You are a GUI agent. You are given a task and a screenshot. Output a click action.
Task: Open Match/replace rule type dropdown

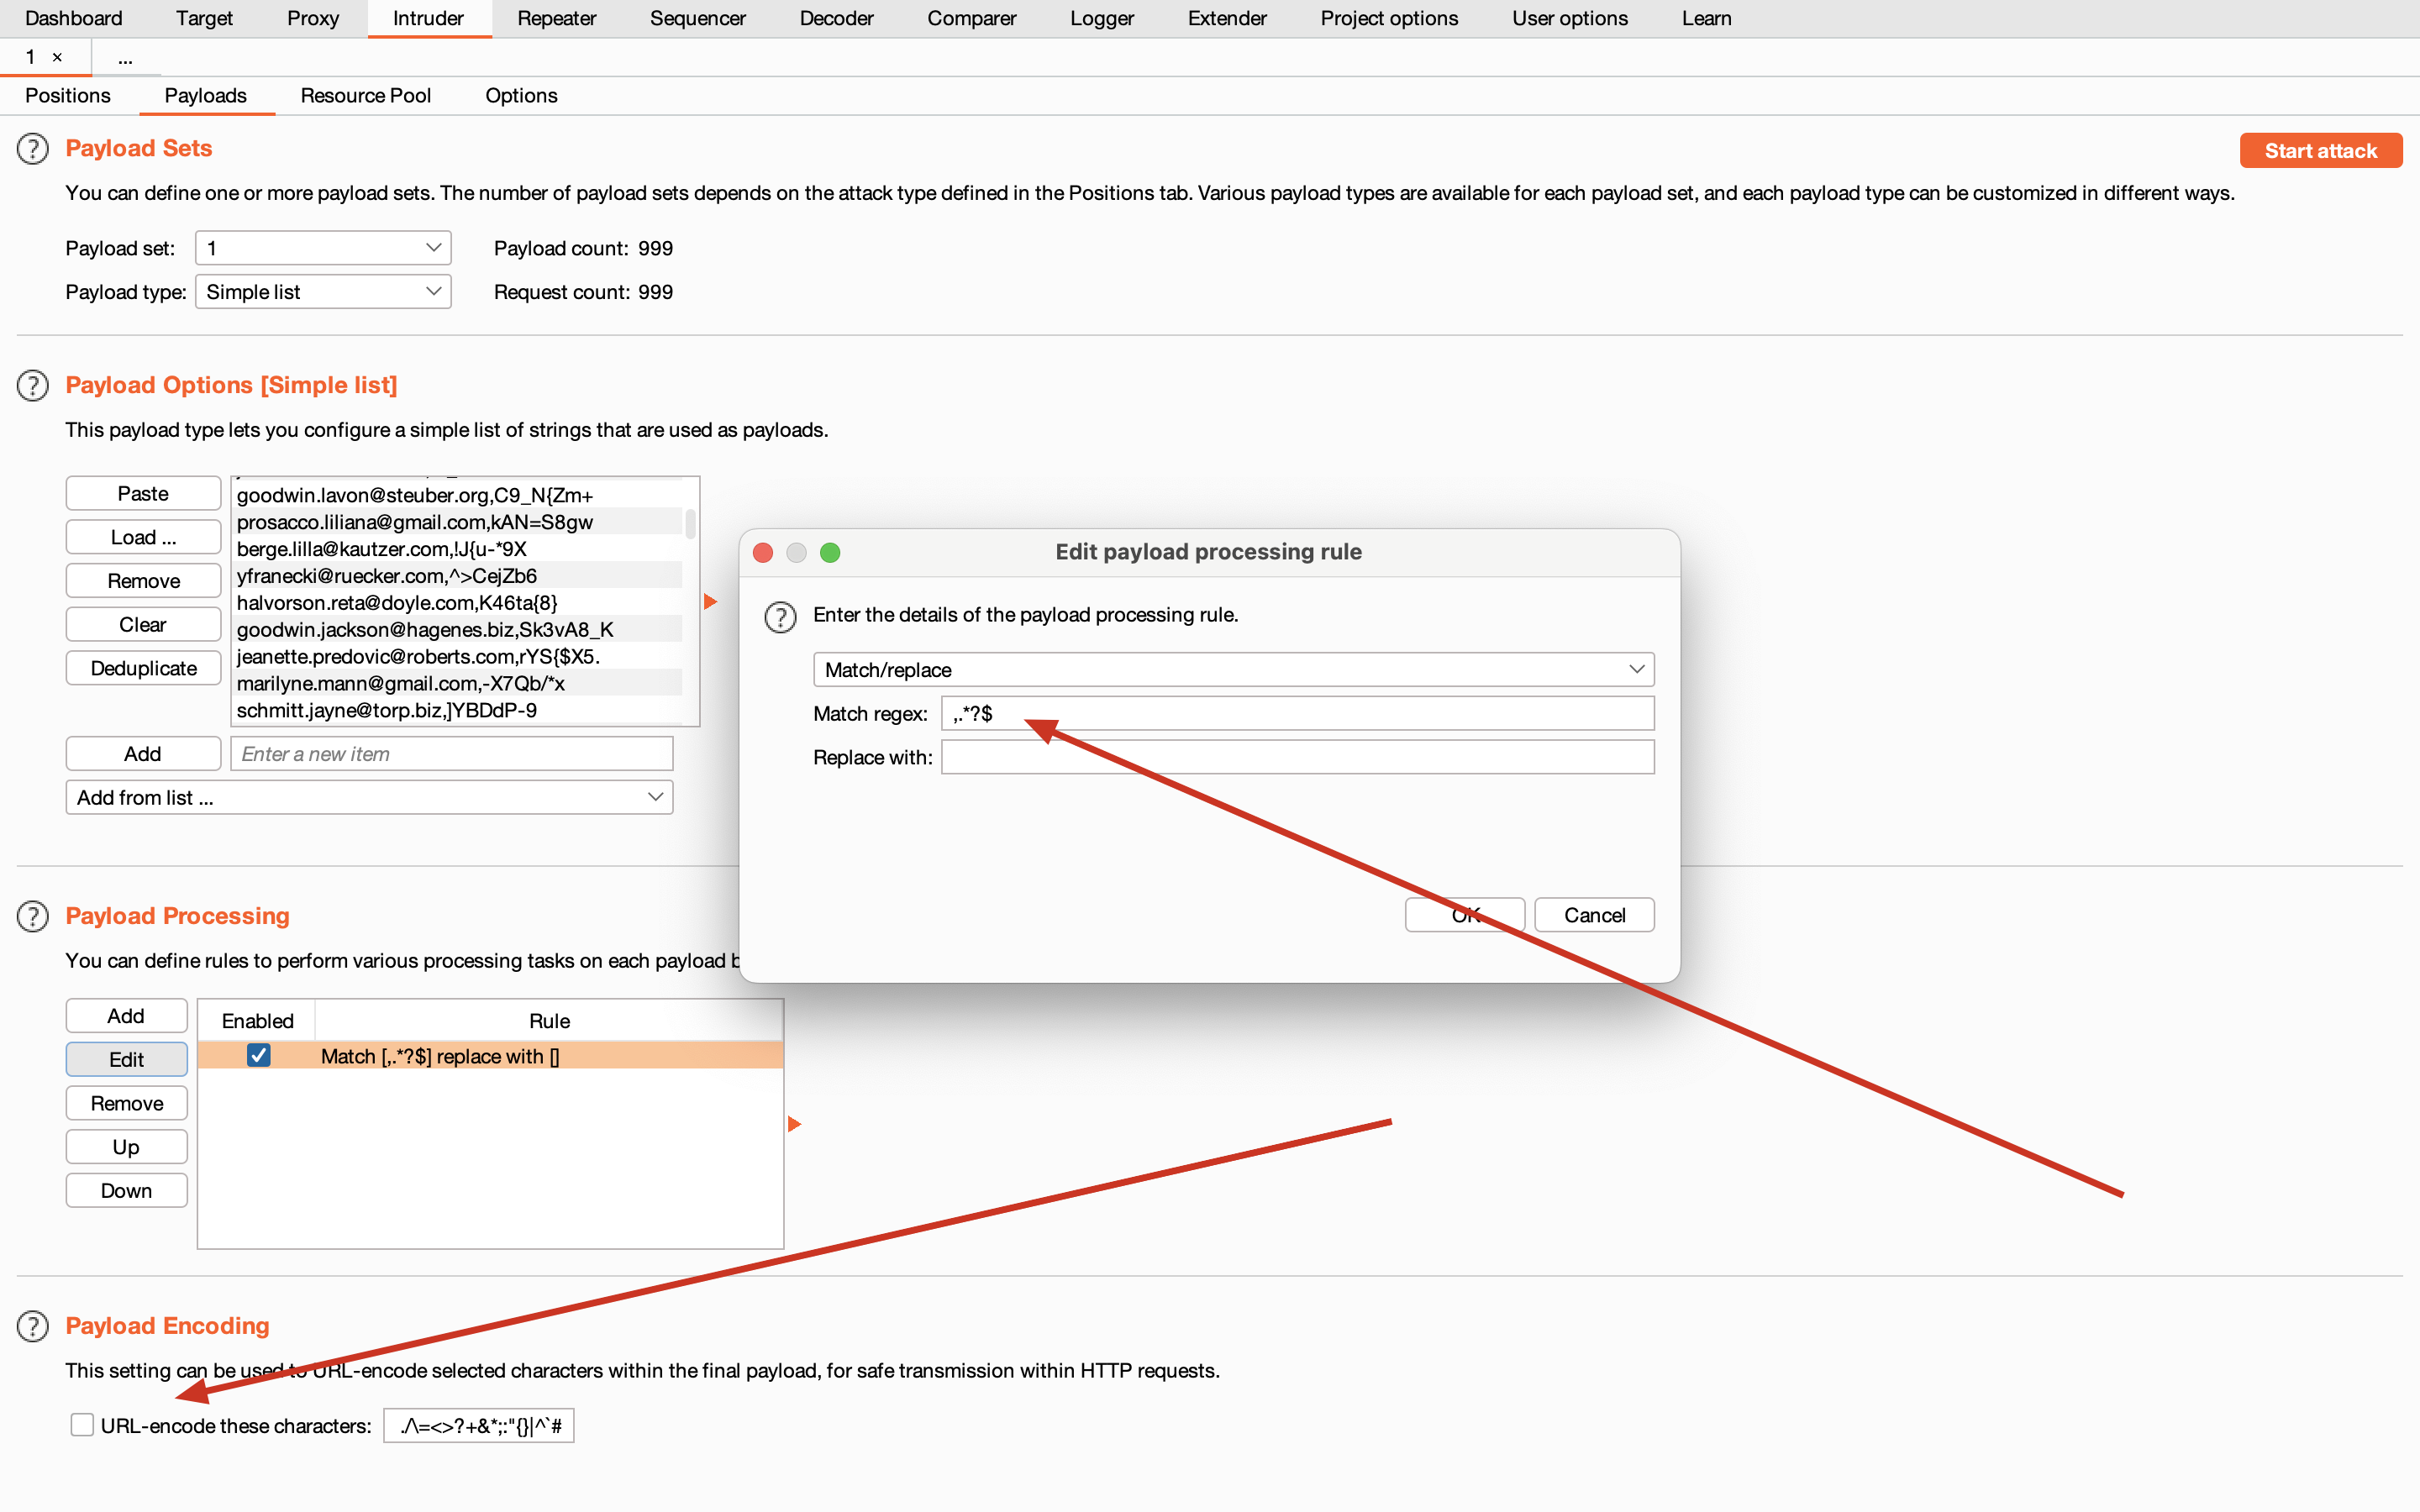pos(1233,669)
